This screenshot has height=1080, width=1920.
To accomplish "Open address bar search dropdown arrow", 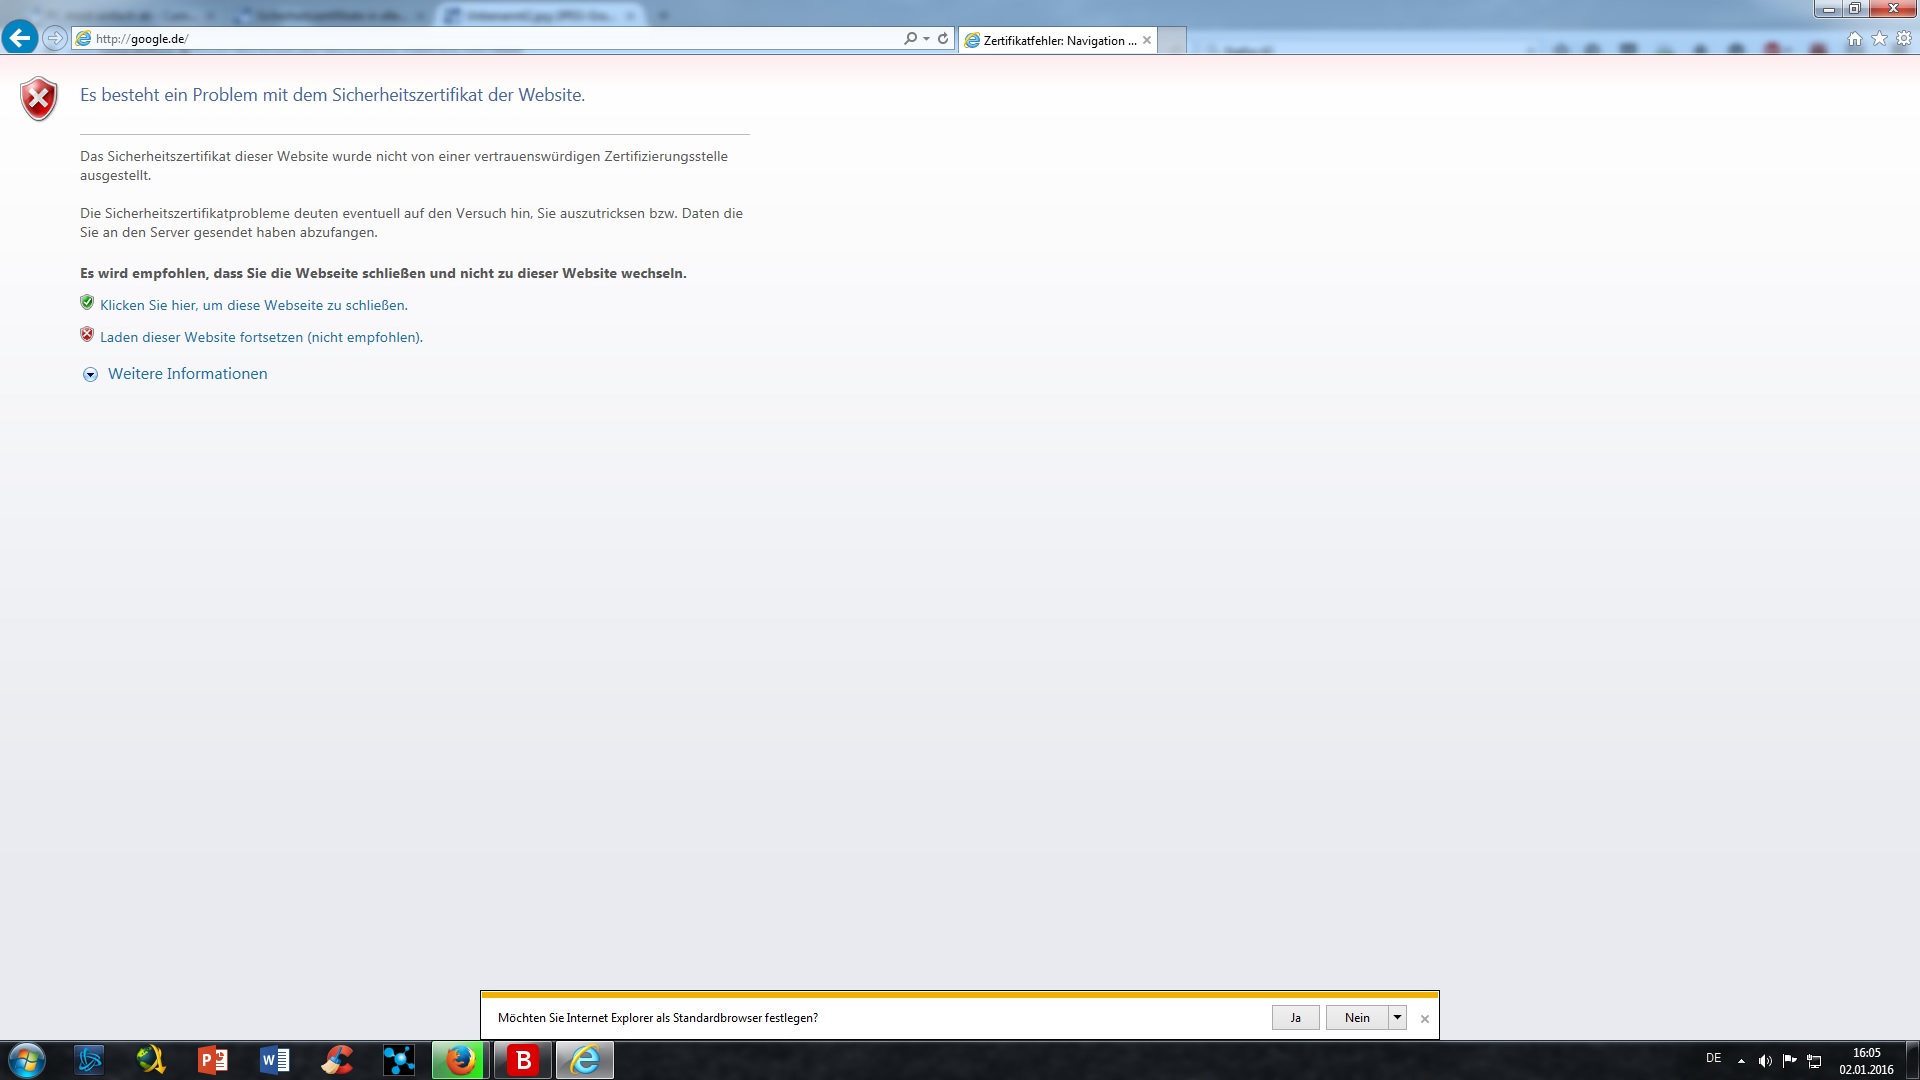I will [926, 38].
